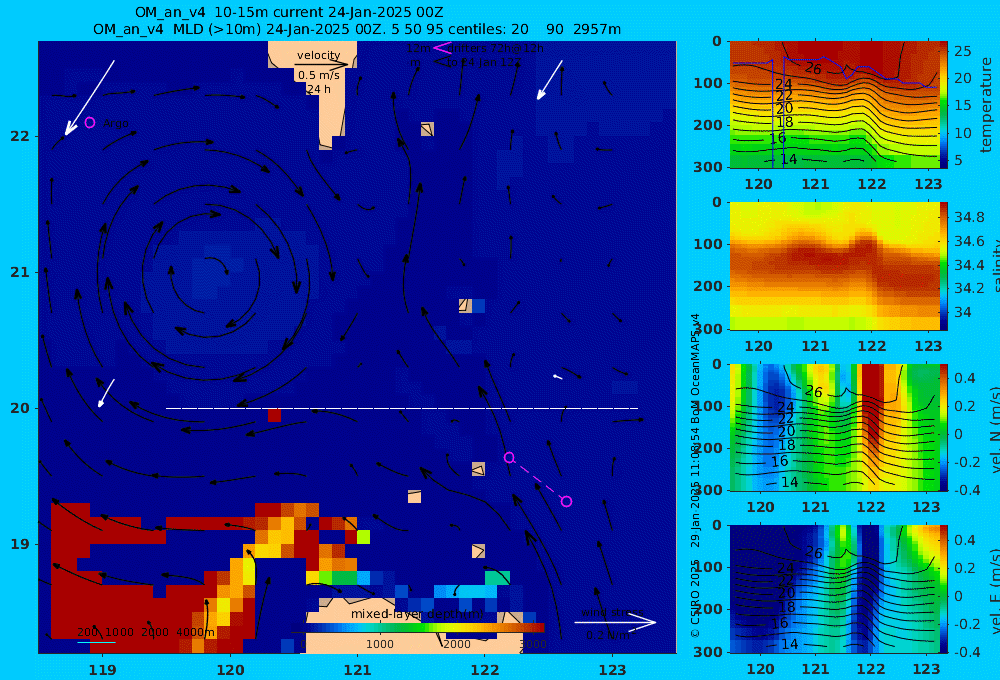Click longitude tick label 119 on main map

coord(102,670)
